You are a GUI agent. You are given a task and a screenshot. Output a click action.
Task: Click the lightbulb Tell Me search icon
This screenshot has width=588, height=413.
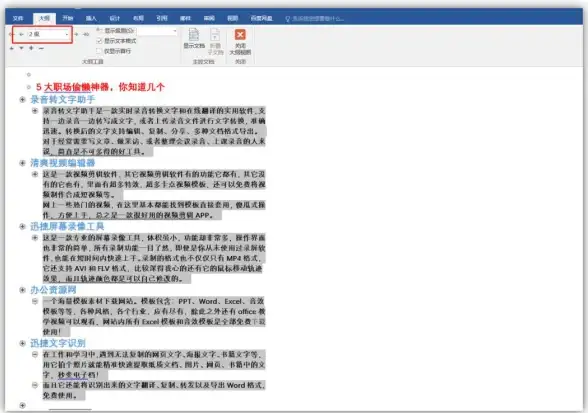tap(288, 18)
